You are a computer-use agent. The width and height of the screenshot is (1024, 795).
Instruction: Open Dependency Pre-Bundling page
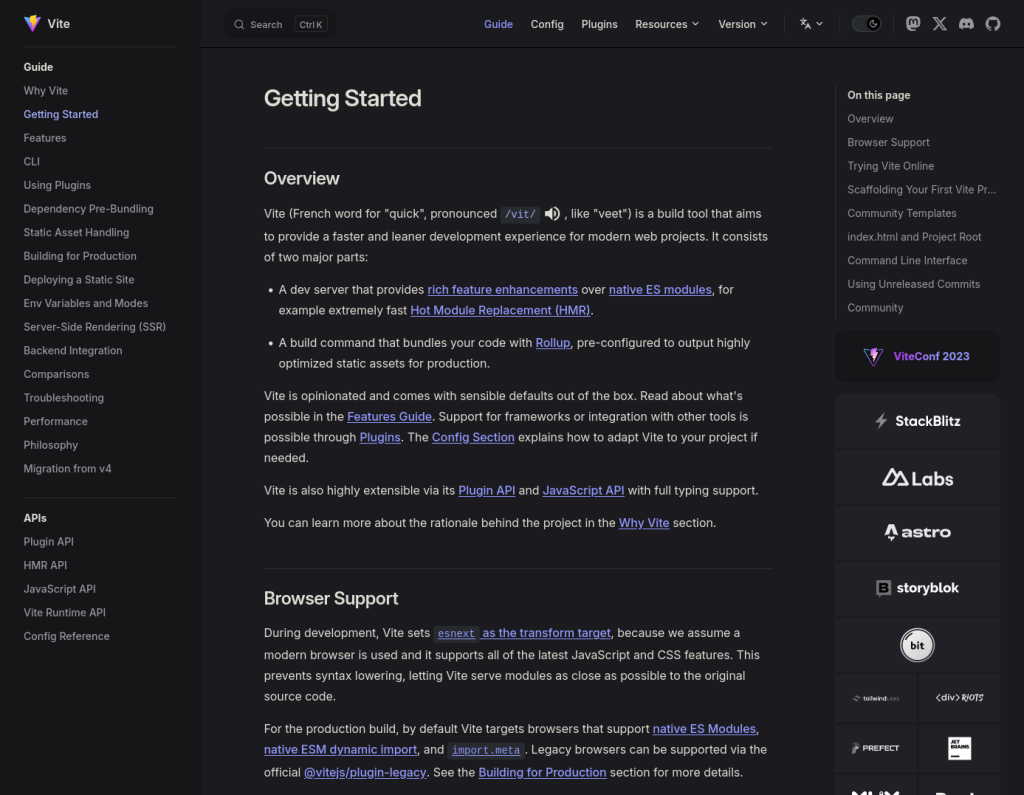[x=88, y=209]
